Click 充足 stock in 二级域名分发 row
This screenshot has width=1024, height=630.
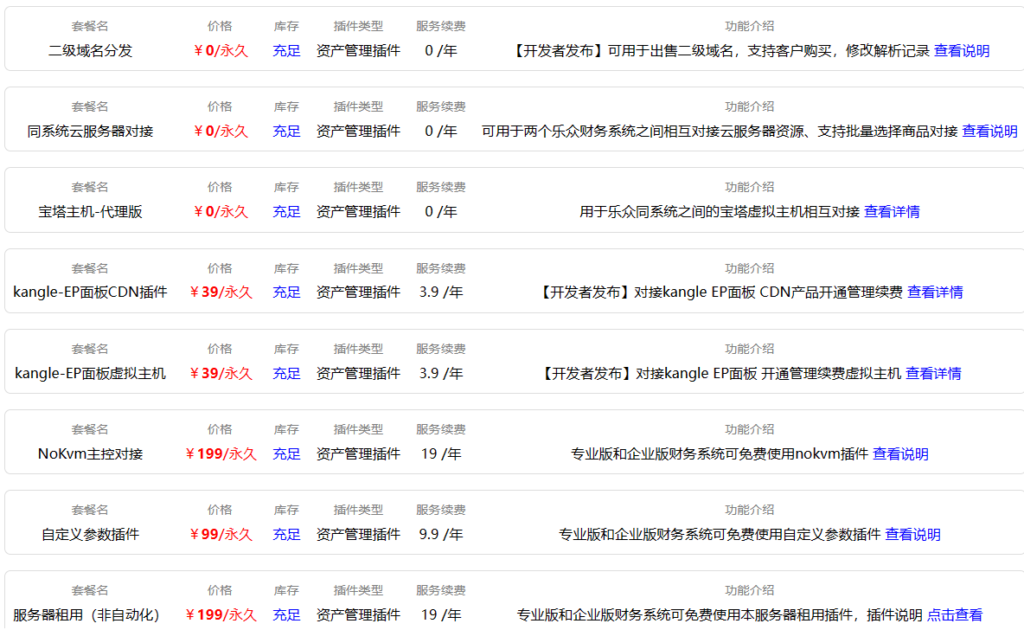coord(286,51)
